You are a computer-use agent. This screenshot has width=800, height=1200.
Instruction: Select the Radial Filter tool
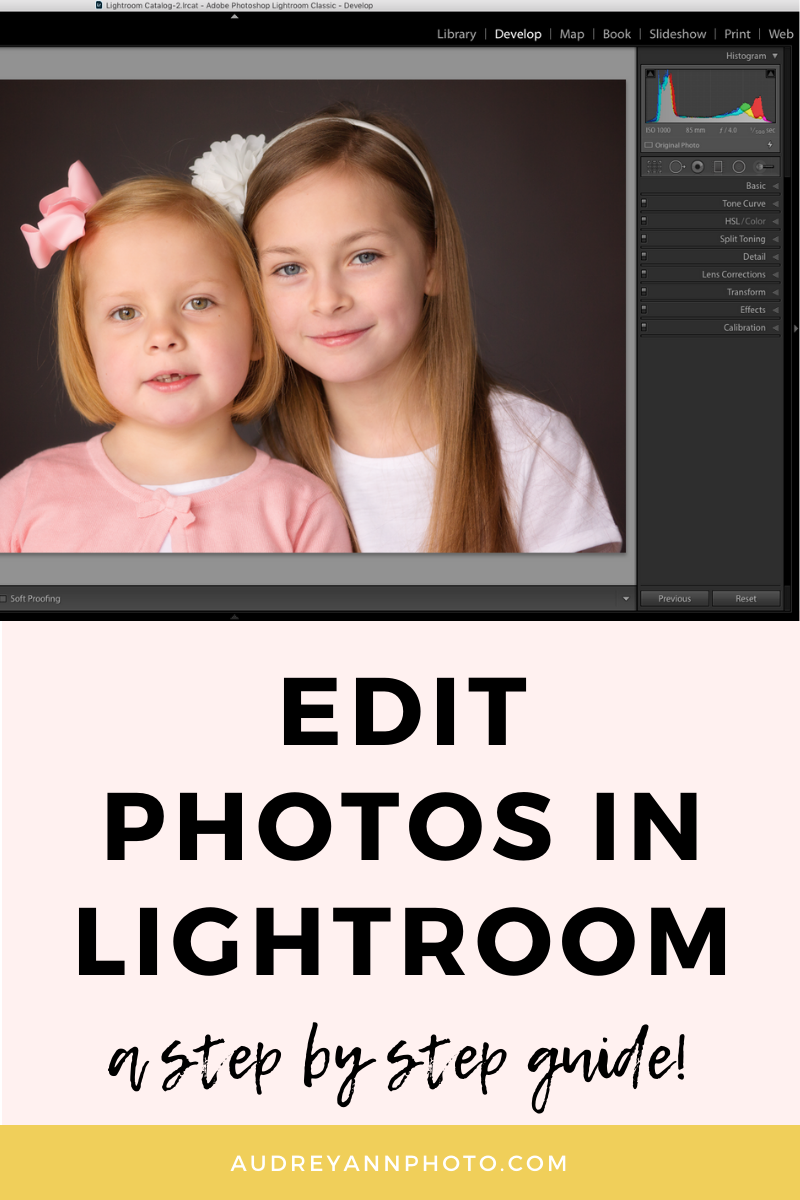[739, 167]
